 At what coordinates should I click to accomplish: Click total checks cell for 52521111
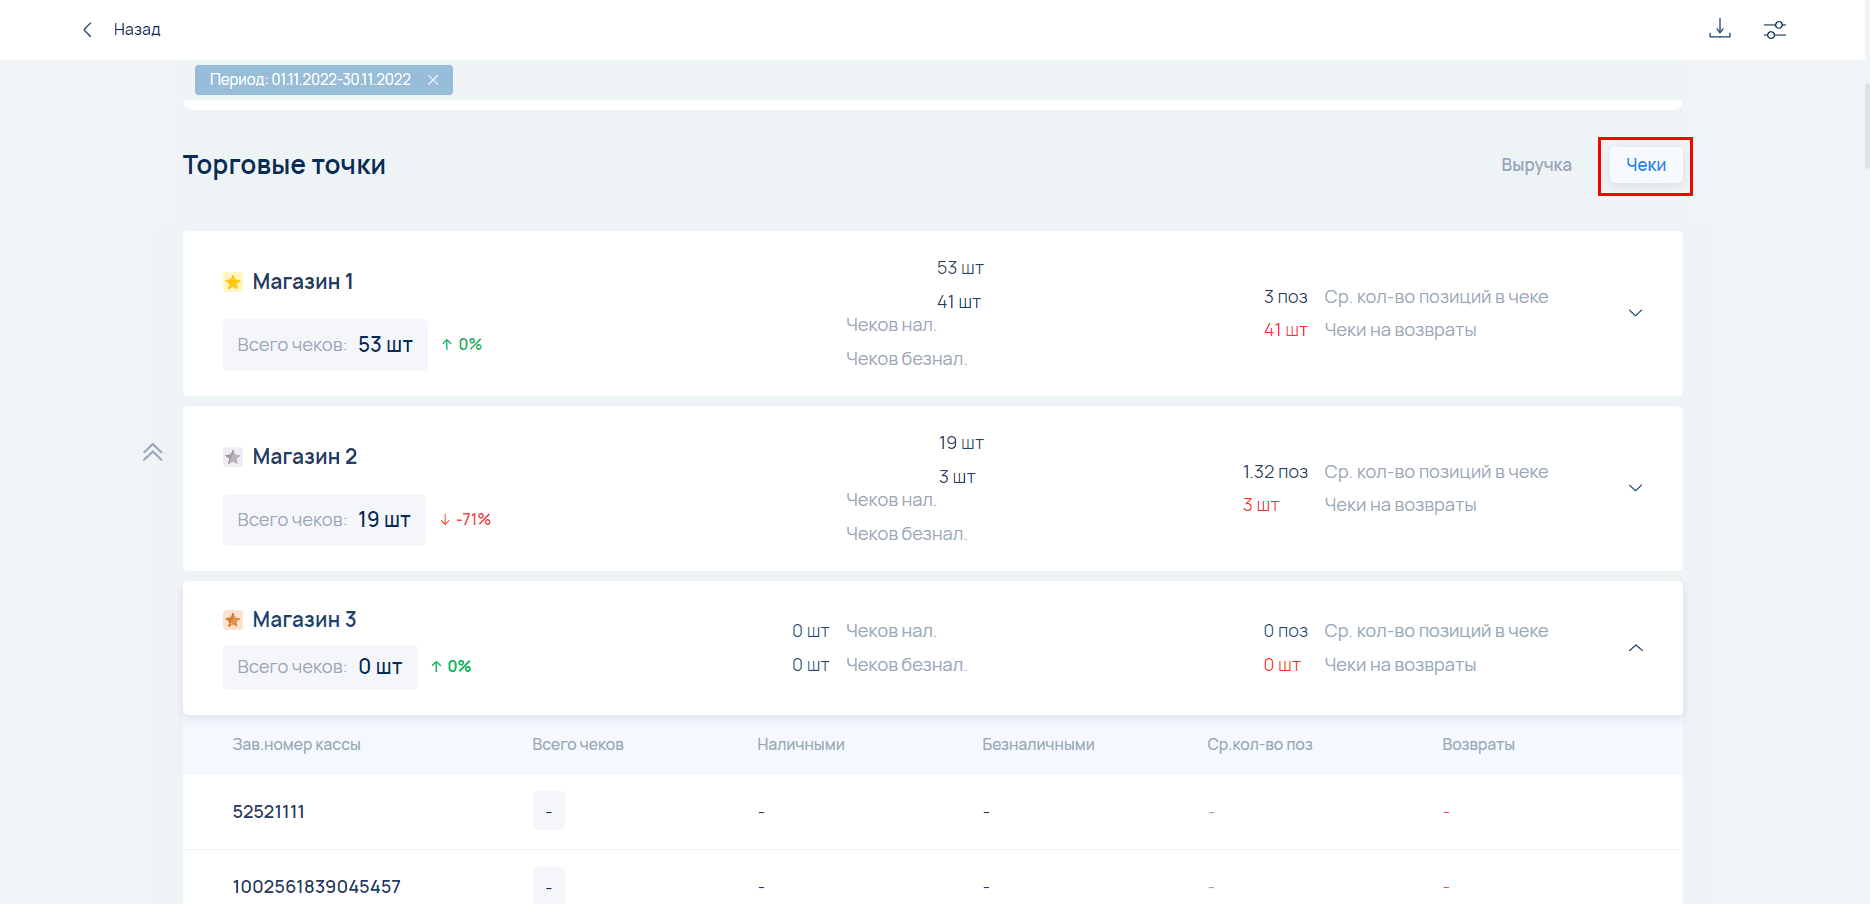coord(549,811)
